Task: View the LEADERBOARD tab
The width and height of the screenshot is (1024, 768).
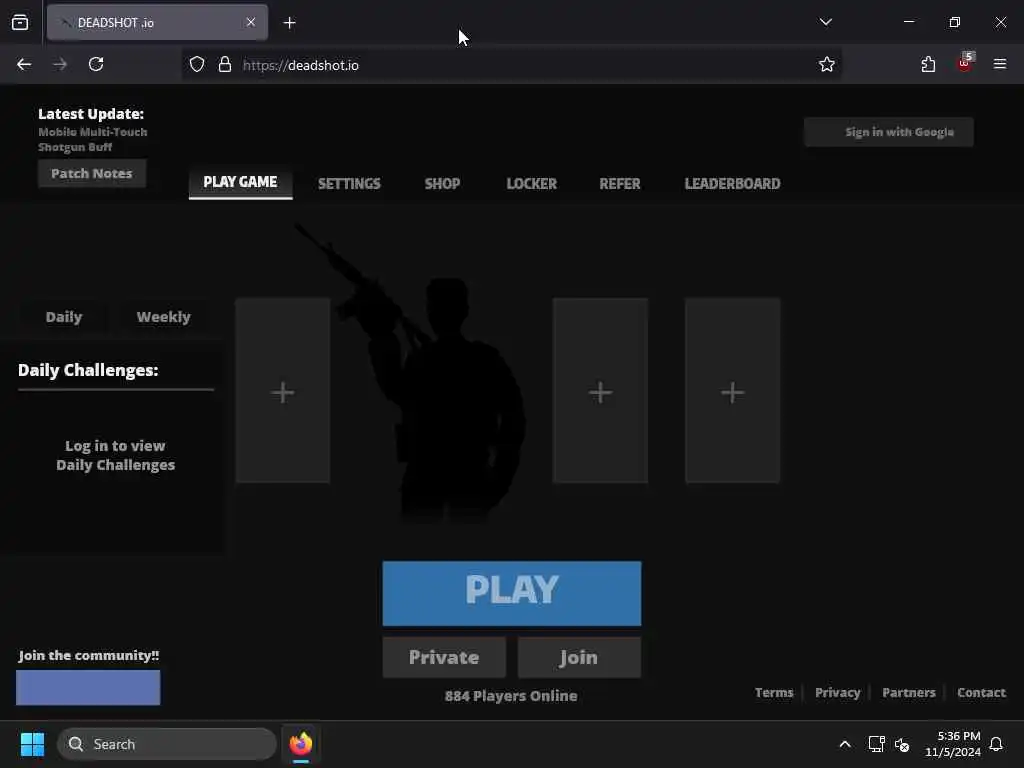Action: (x=732, y=184)
